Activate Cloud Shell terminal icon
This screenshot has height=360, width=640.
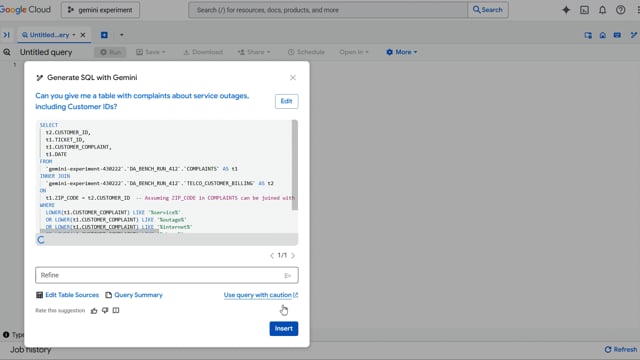click(x=584, y=10)
